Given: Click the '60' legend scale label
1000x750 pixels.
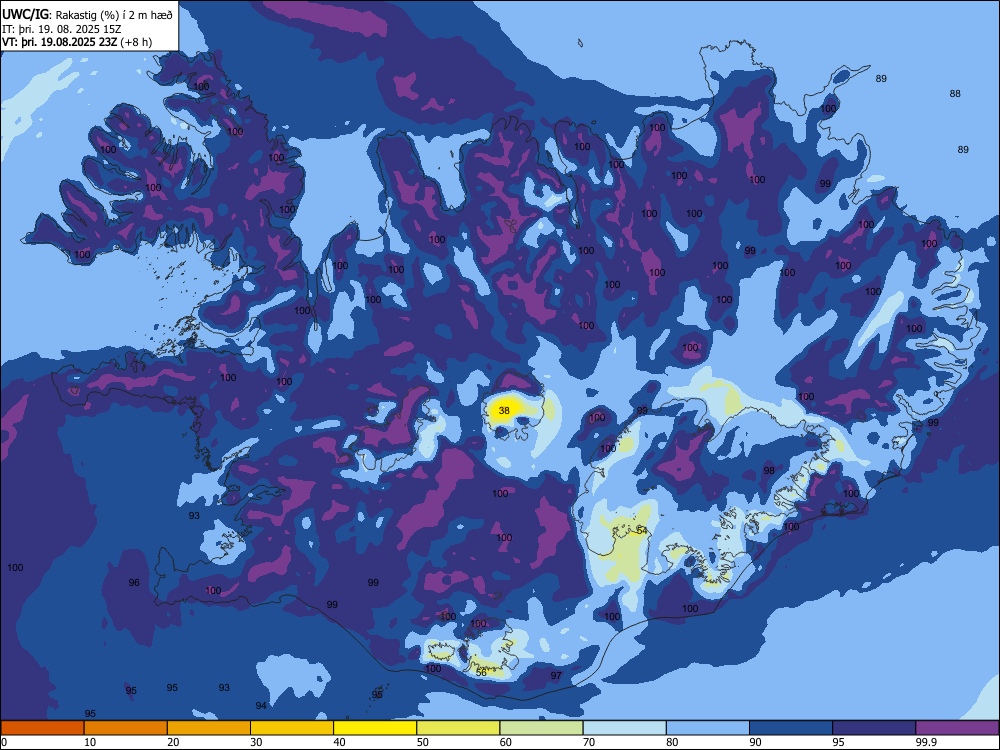Looking at the screenshot, I should pyautogui.click(x=506, y=742).
